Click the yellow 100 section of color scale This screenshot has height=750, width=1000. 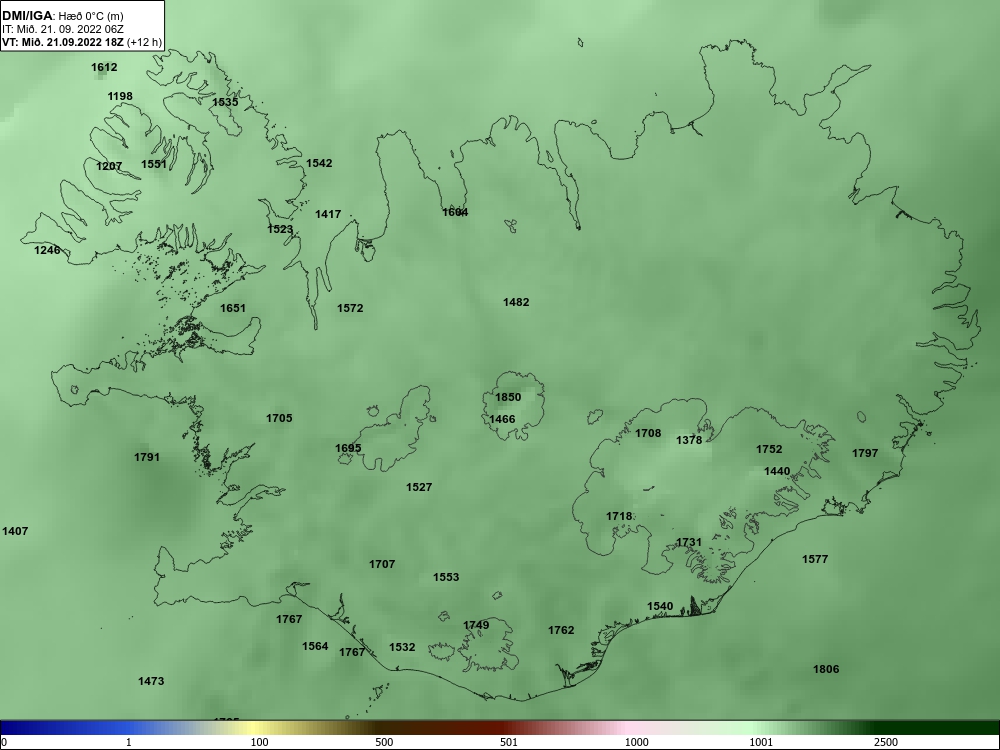(x=255, y=728)
